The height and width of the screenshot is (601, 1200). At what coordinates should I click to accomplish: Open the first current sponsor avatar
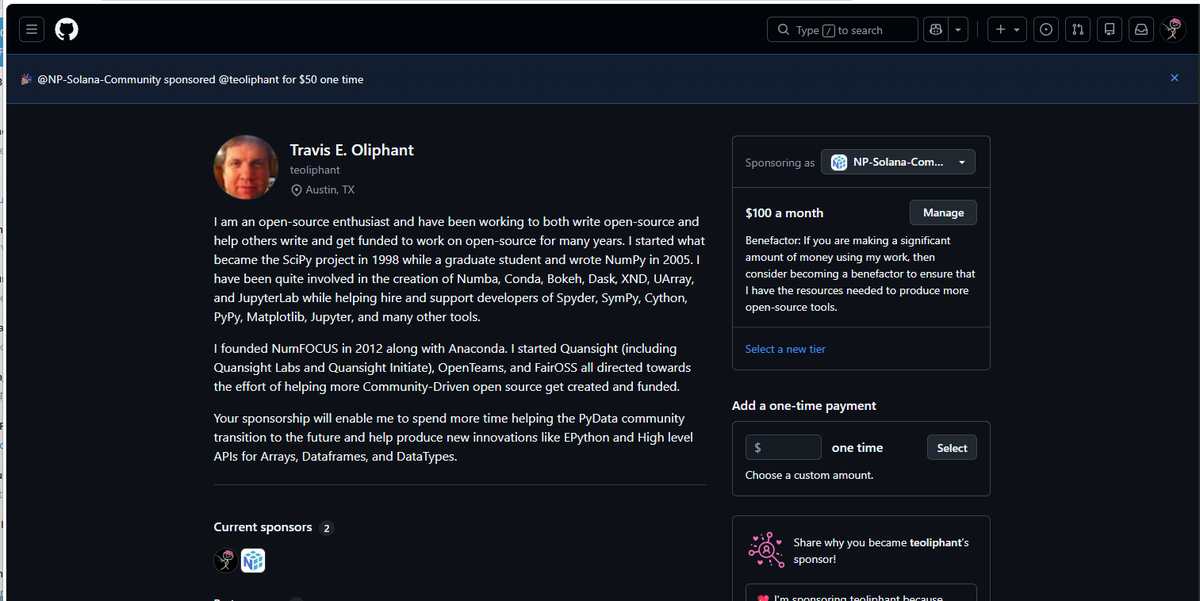point(226,561)
